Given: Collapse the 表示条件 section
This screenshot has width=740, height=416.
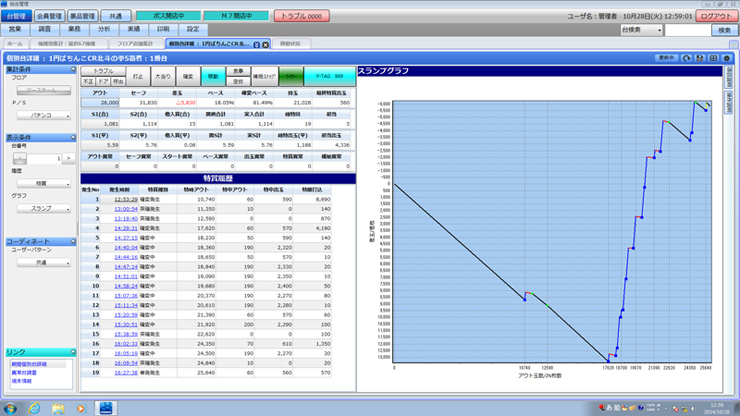Looking at the screenshot, I should (73, 137).
